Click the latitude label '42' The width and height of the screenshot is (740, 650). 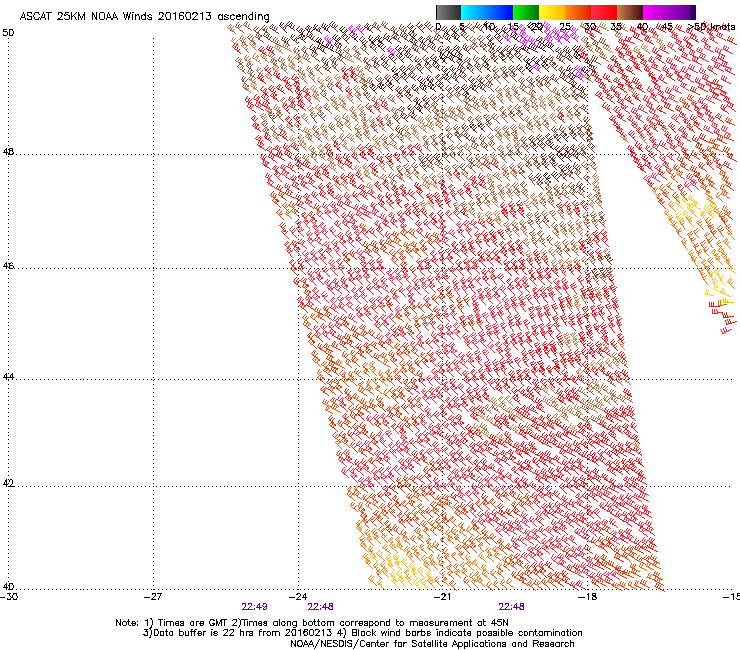pos(8,483)
